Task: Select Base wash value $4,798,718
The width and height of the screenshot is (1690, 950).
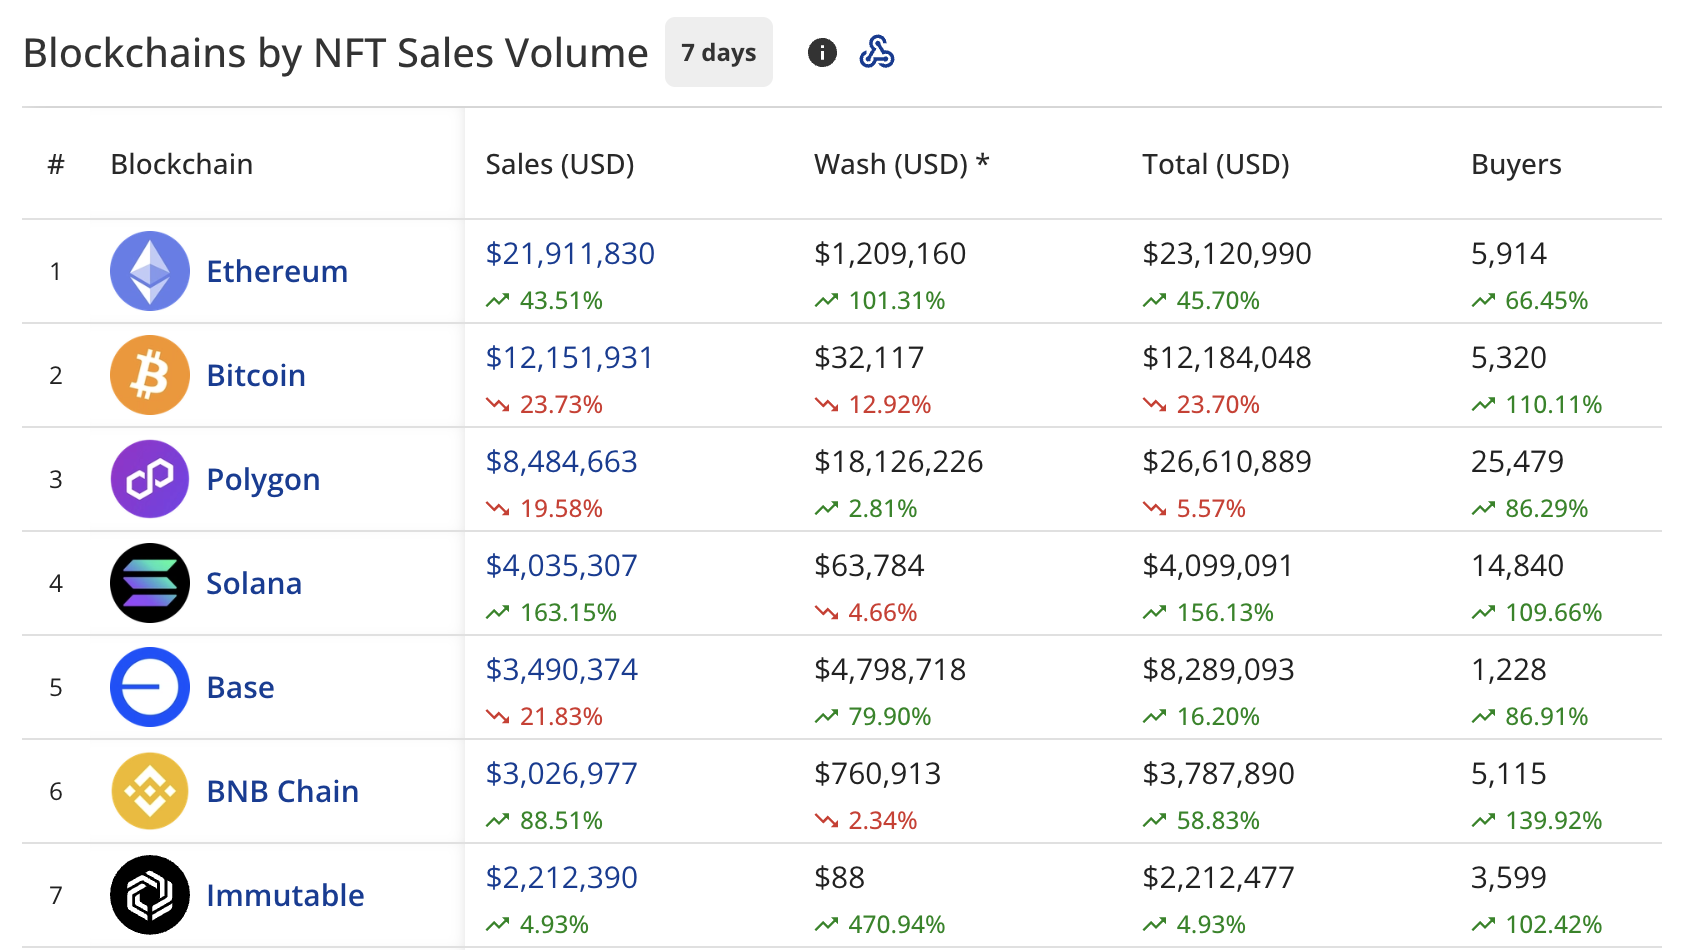Action: [x=890, y=670]
